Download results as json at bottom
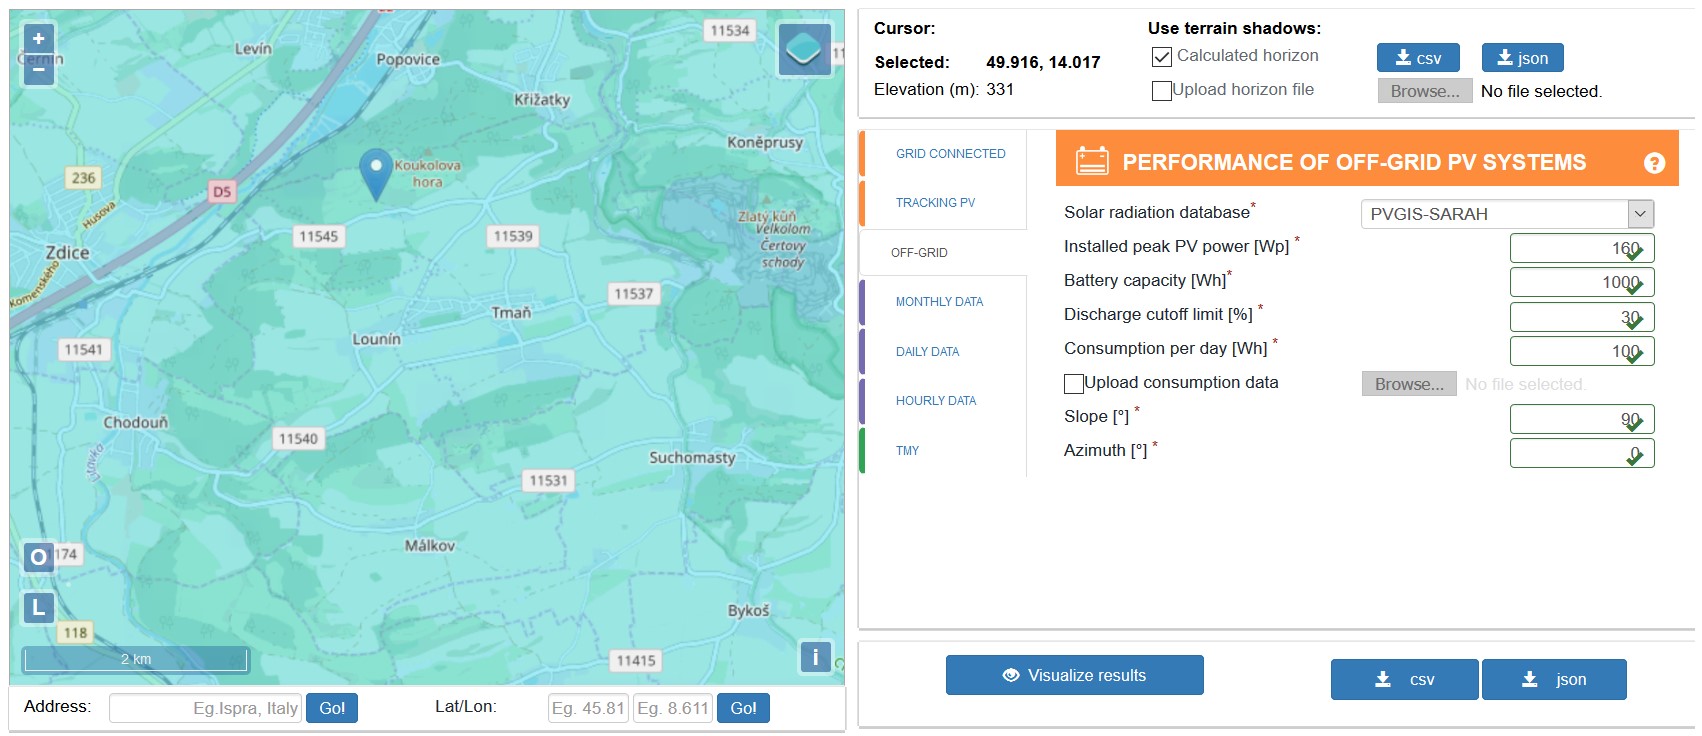This screenshot has height=736, width=1702. [x=1553, y=680]
